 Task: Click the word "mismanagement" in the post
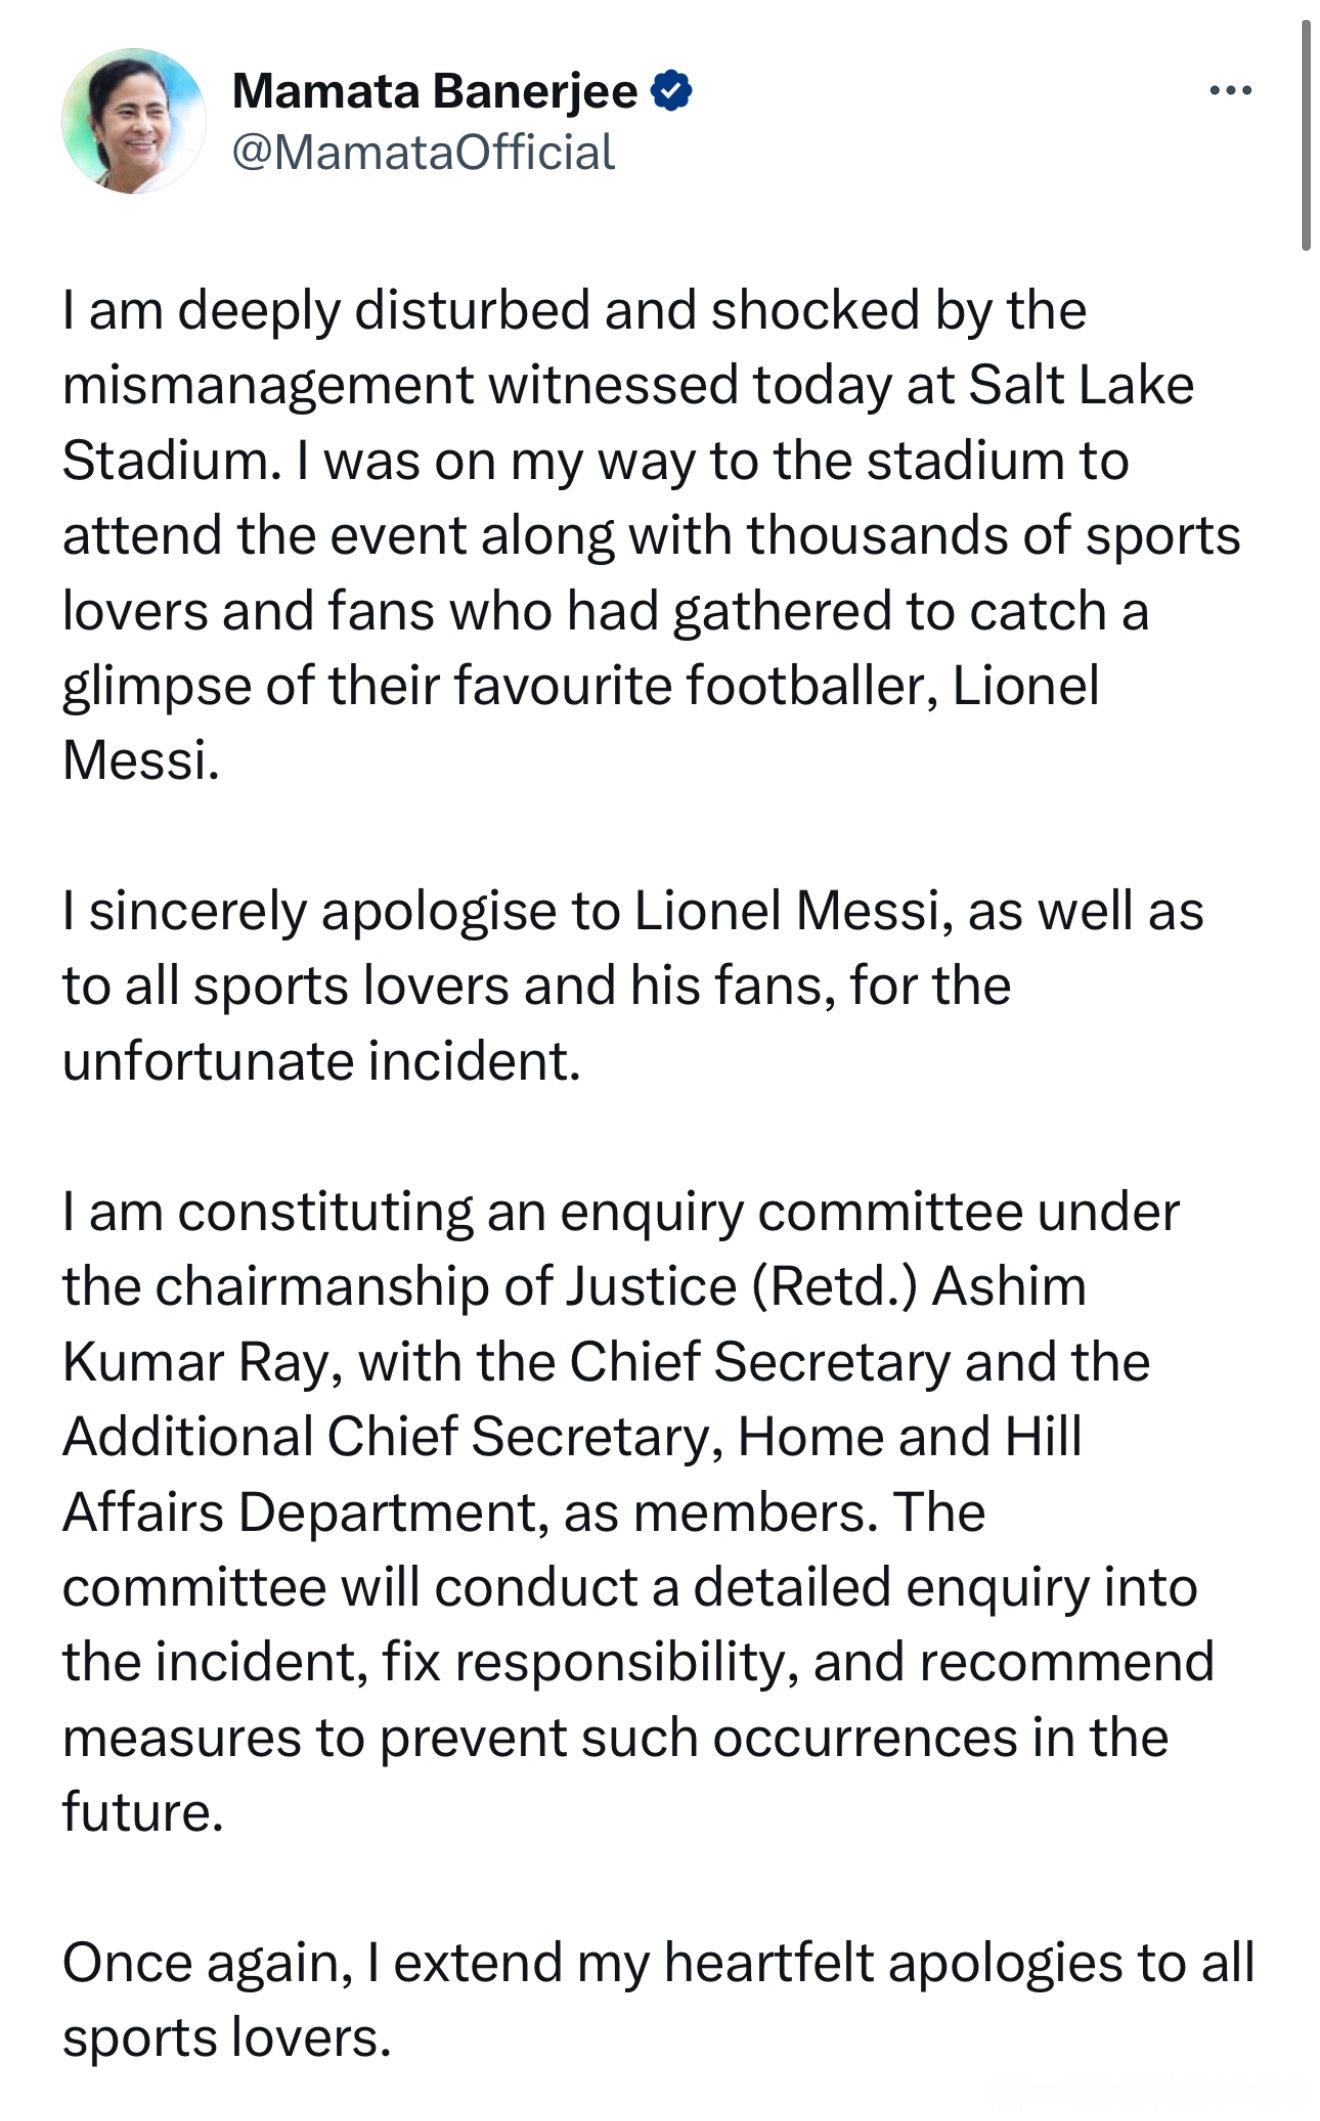coord(267,386)
